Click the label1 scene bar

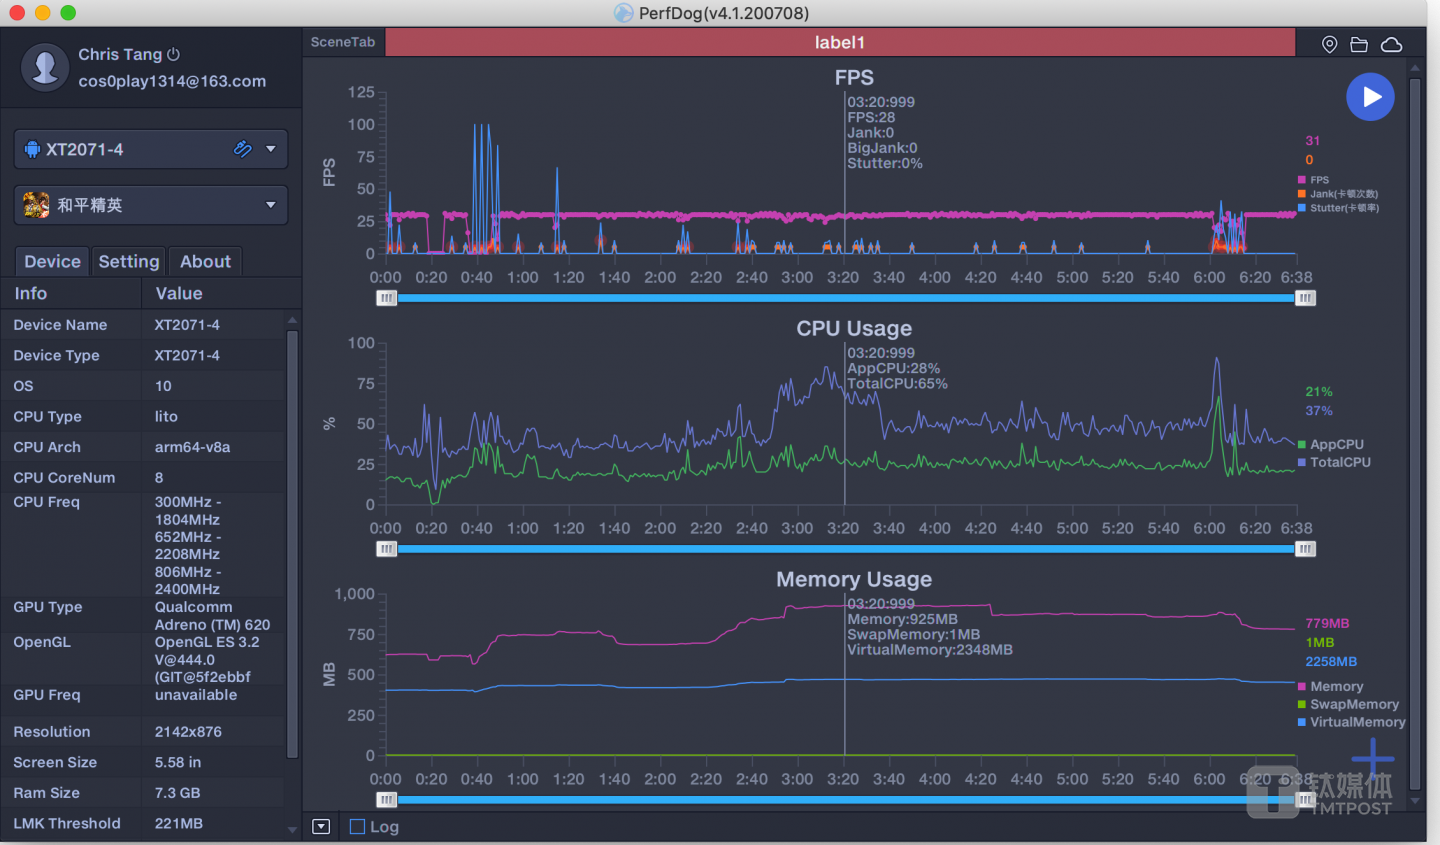click(839, 42)
